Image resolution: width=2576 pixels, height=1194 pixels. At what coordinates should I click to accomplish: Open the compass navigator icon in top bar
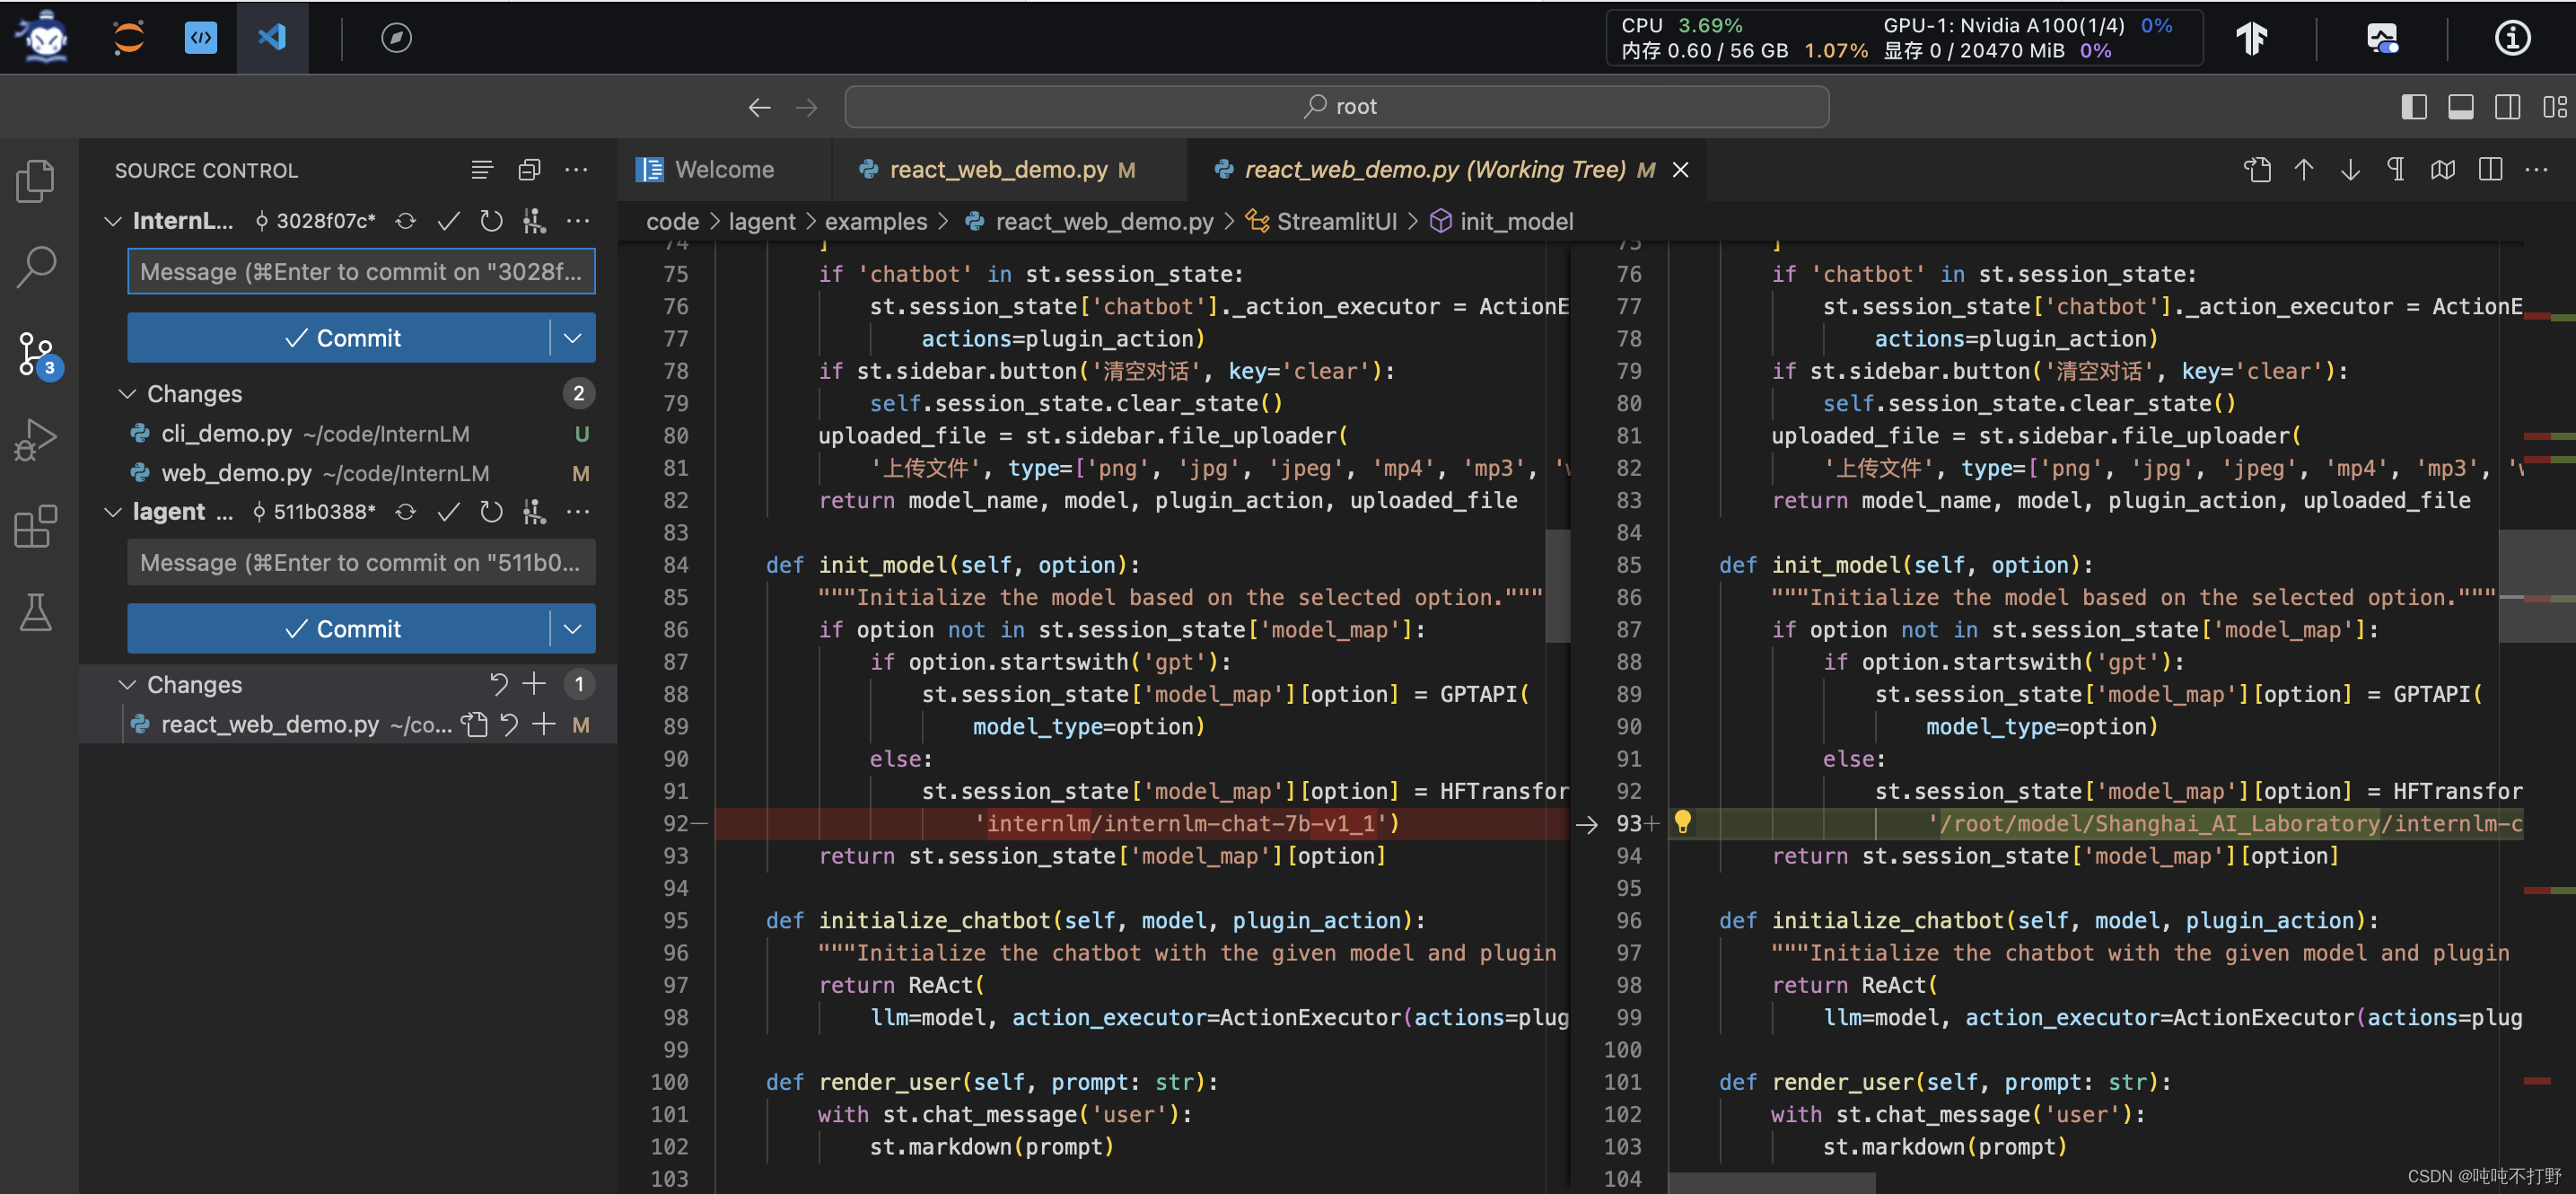(396, 38)
